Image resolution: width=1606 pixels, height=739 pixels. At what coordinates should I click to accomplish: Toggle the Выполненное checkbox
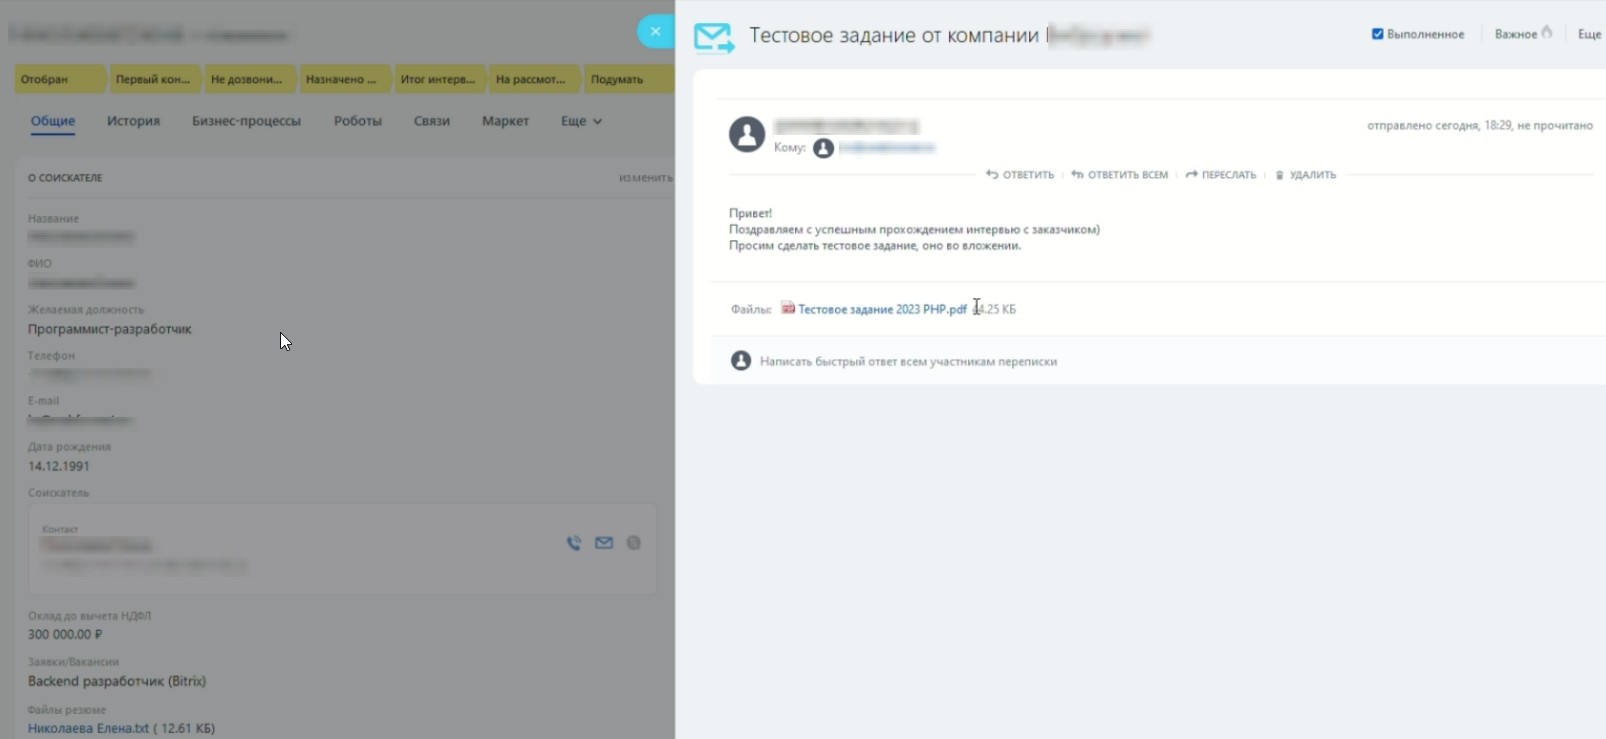(x=1377, y=34)
